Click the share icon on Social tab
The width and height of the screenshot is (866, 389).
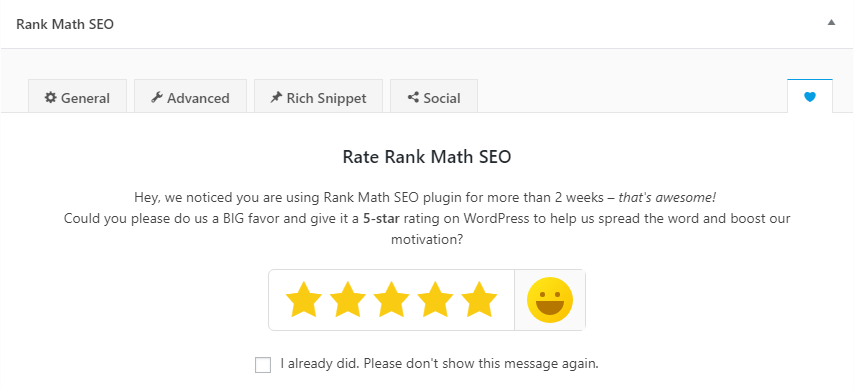click(x=413, y=98)
